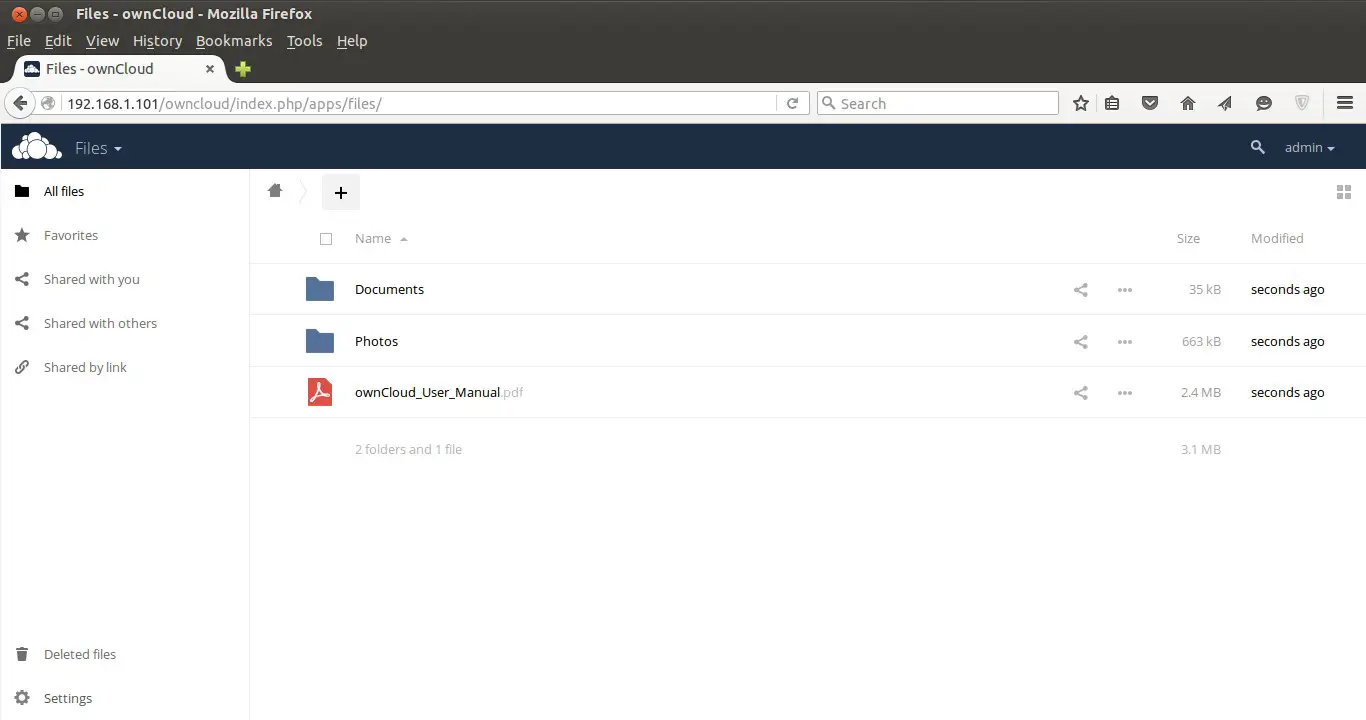Open the Firefox hamburger menu
1366x720 pixels.
pos(1345,103)
